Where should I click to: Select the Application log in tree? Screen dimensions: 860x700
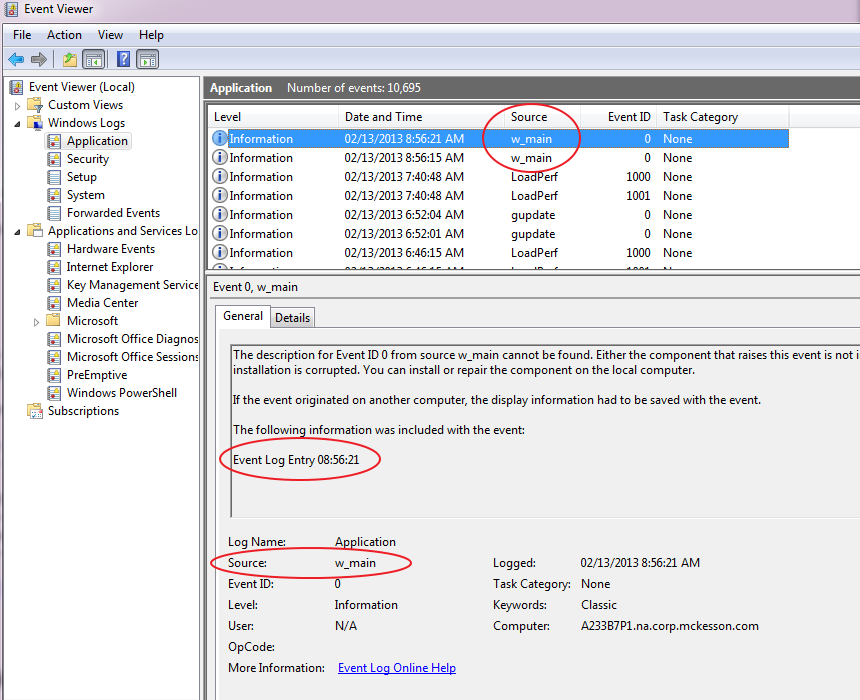pyautogui.click(x=97, y=141)
